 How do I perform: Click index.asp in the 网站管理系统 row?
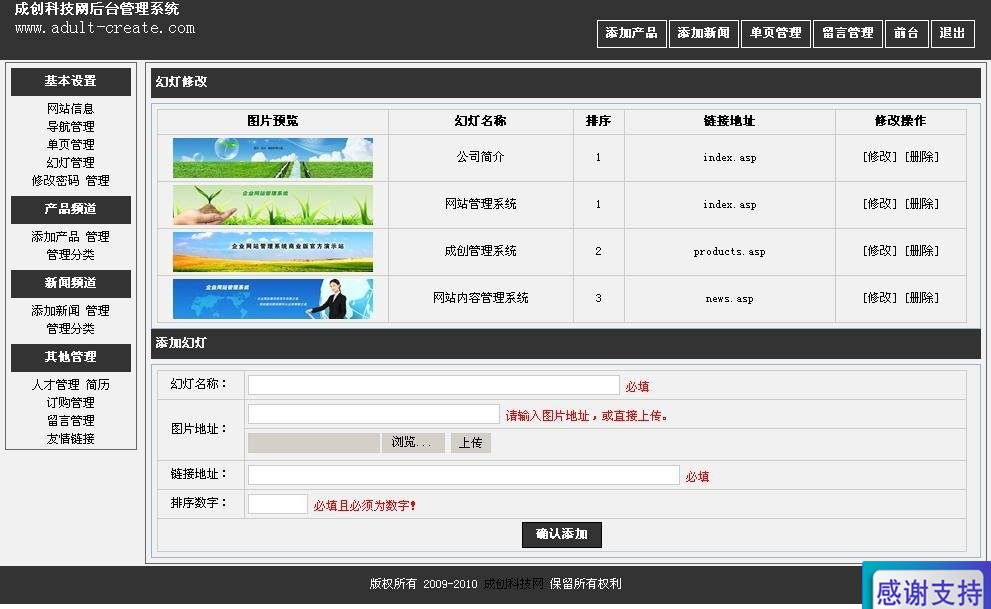(729, 205)
